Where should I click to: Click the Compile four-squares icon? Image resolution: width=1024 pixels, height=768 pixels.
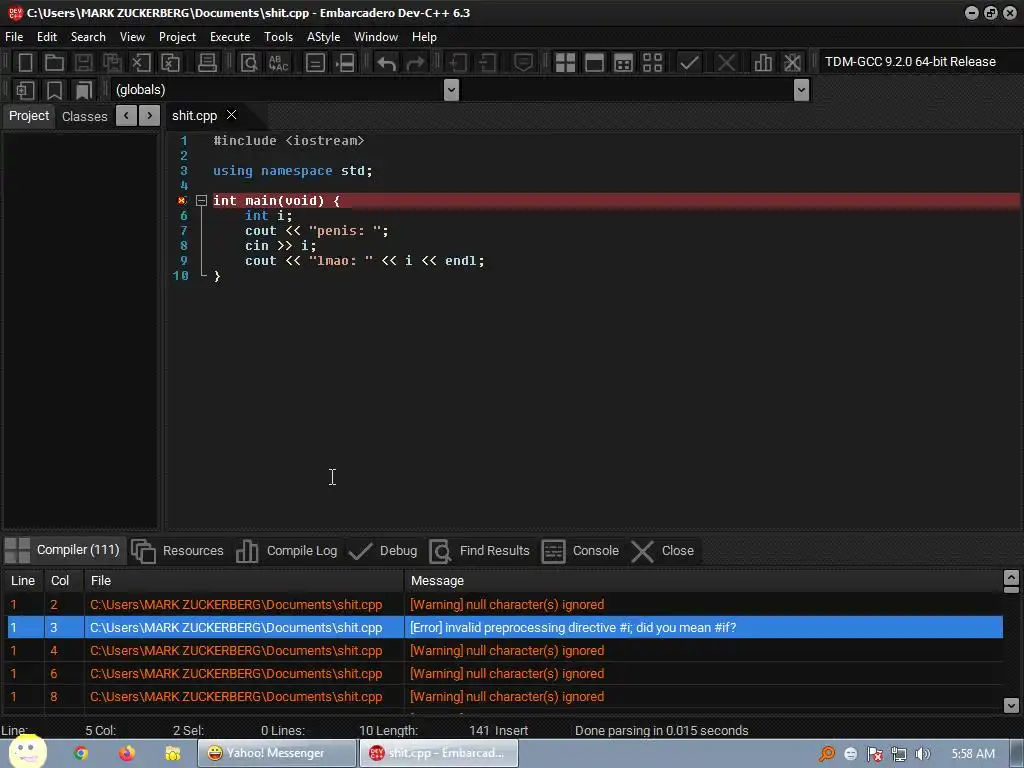(x=565, y=63)
